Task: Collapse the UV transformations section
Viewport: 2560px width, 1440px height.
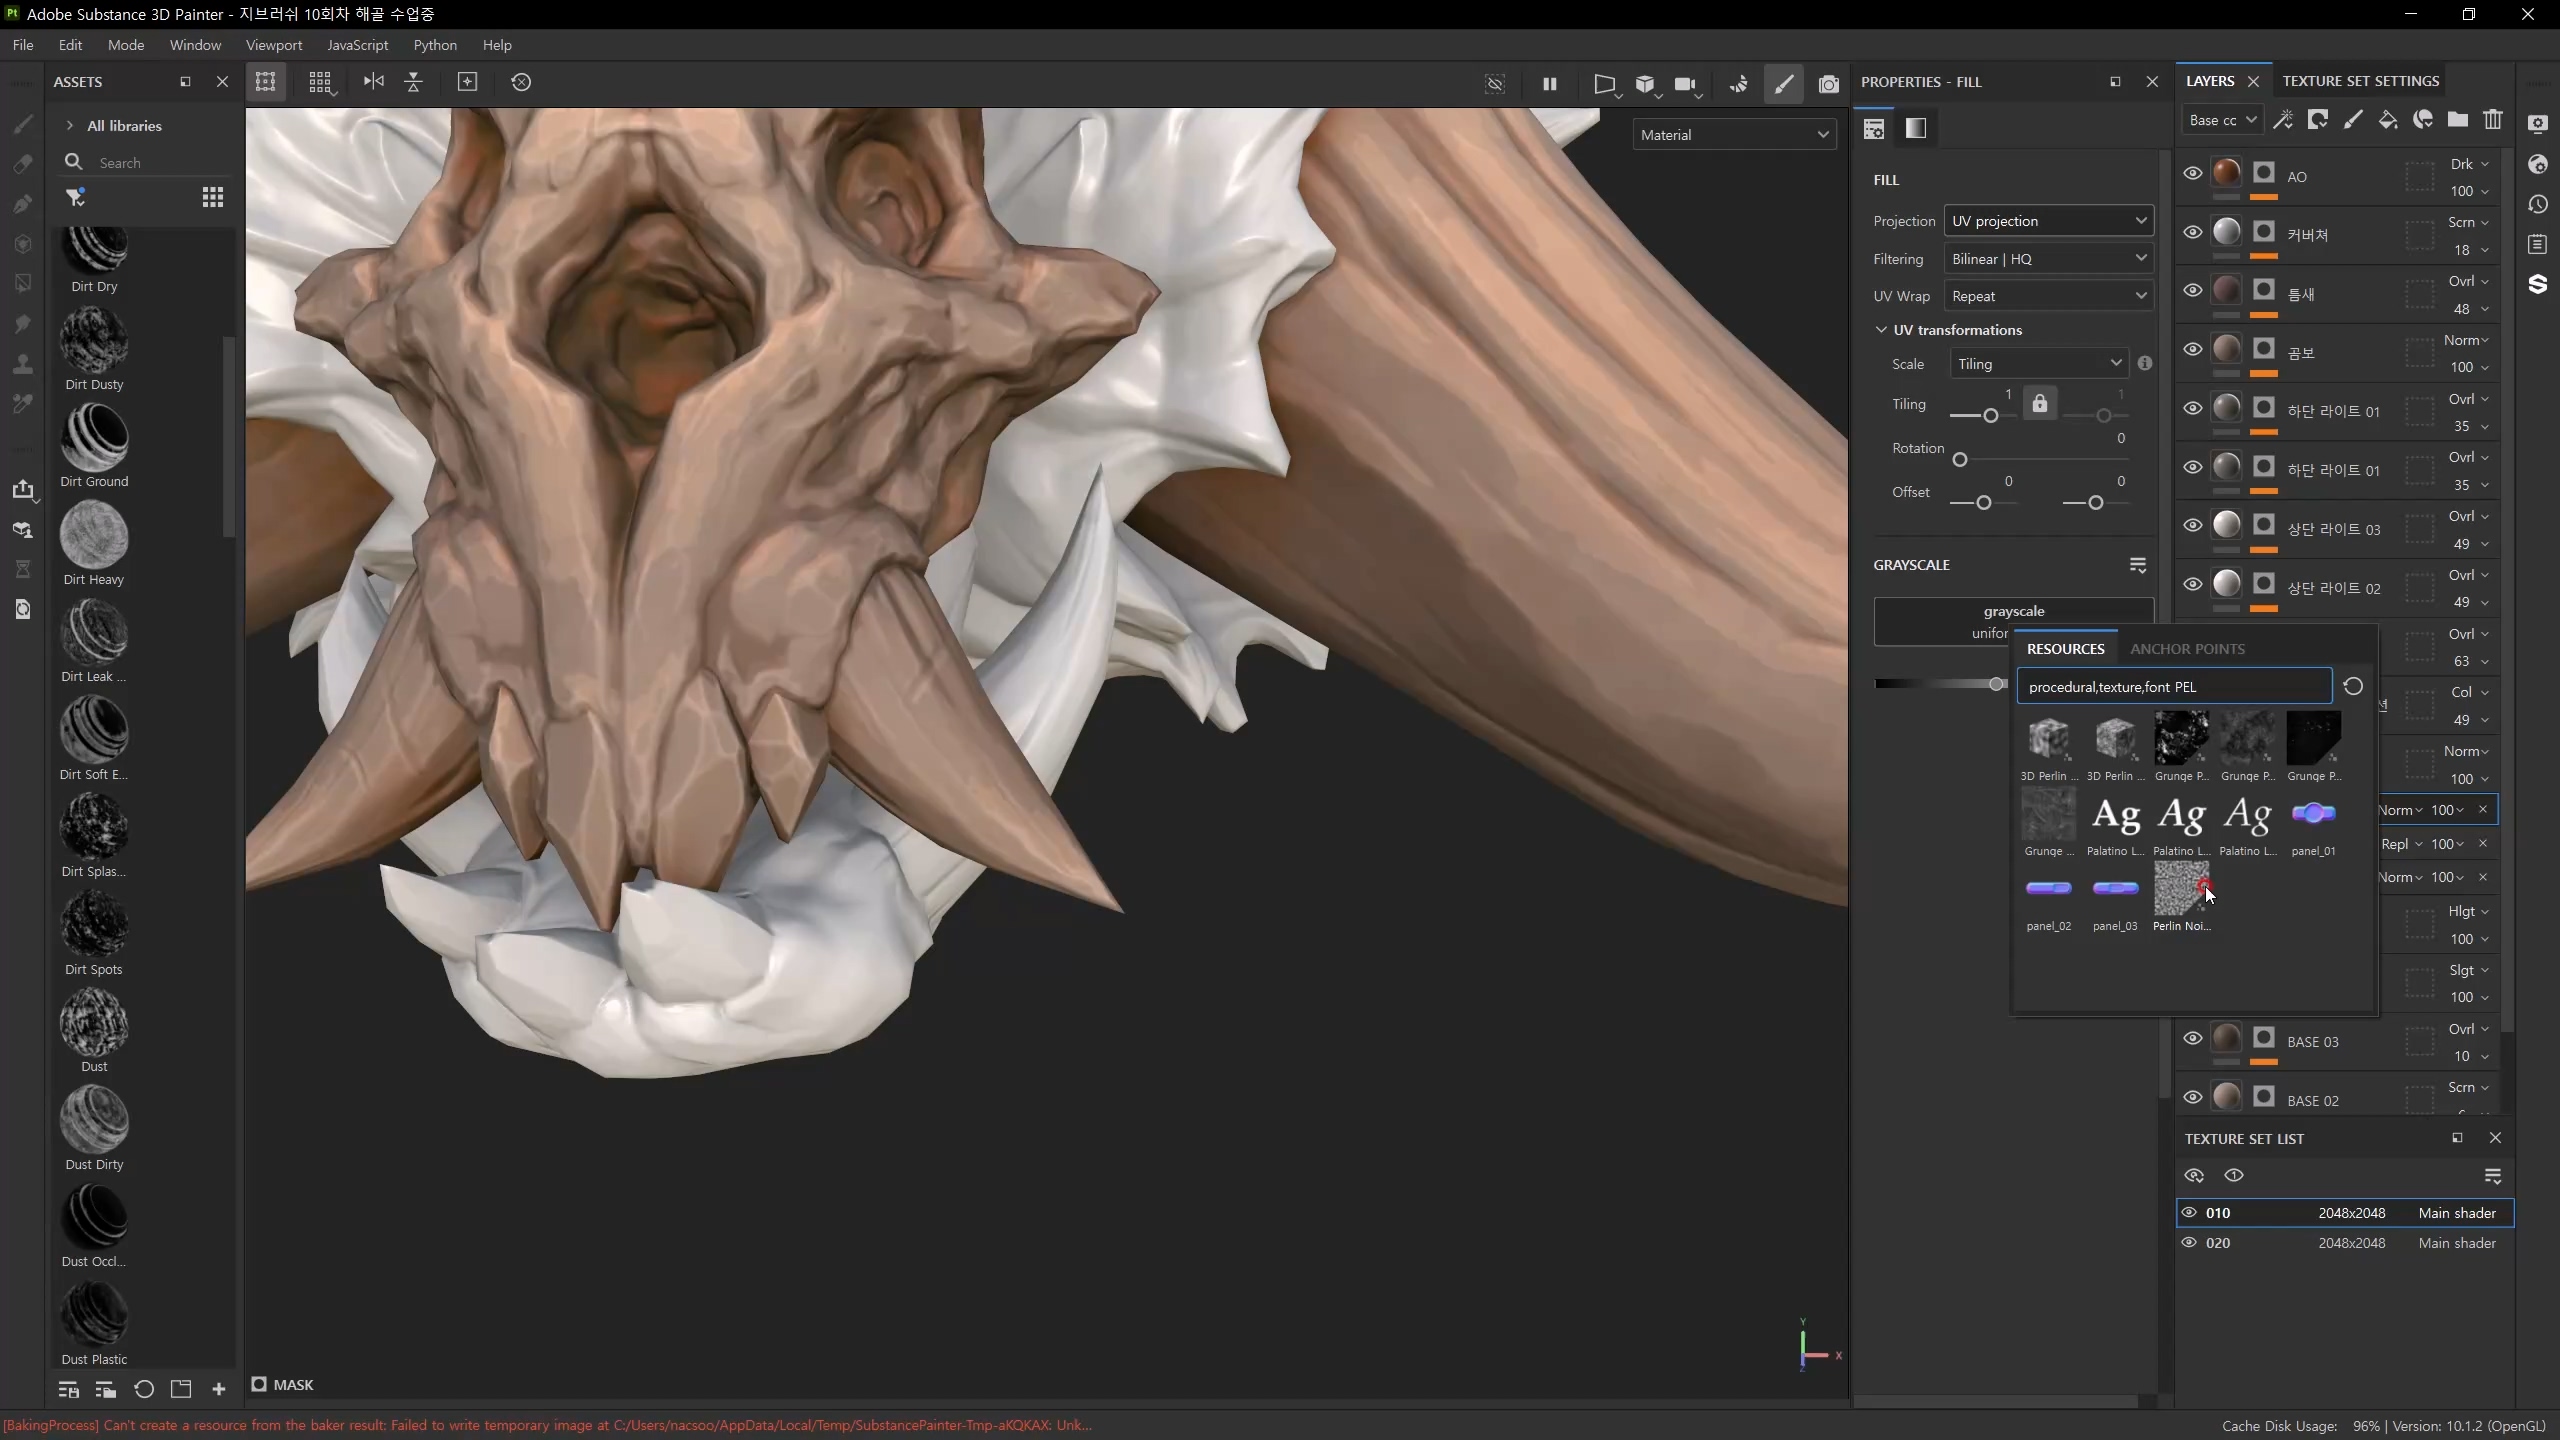Action: (x=1881, y=330)
